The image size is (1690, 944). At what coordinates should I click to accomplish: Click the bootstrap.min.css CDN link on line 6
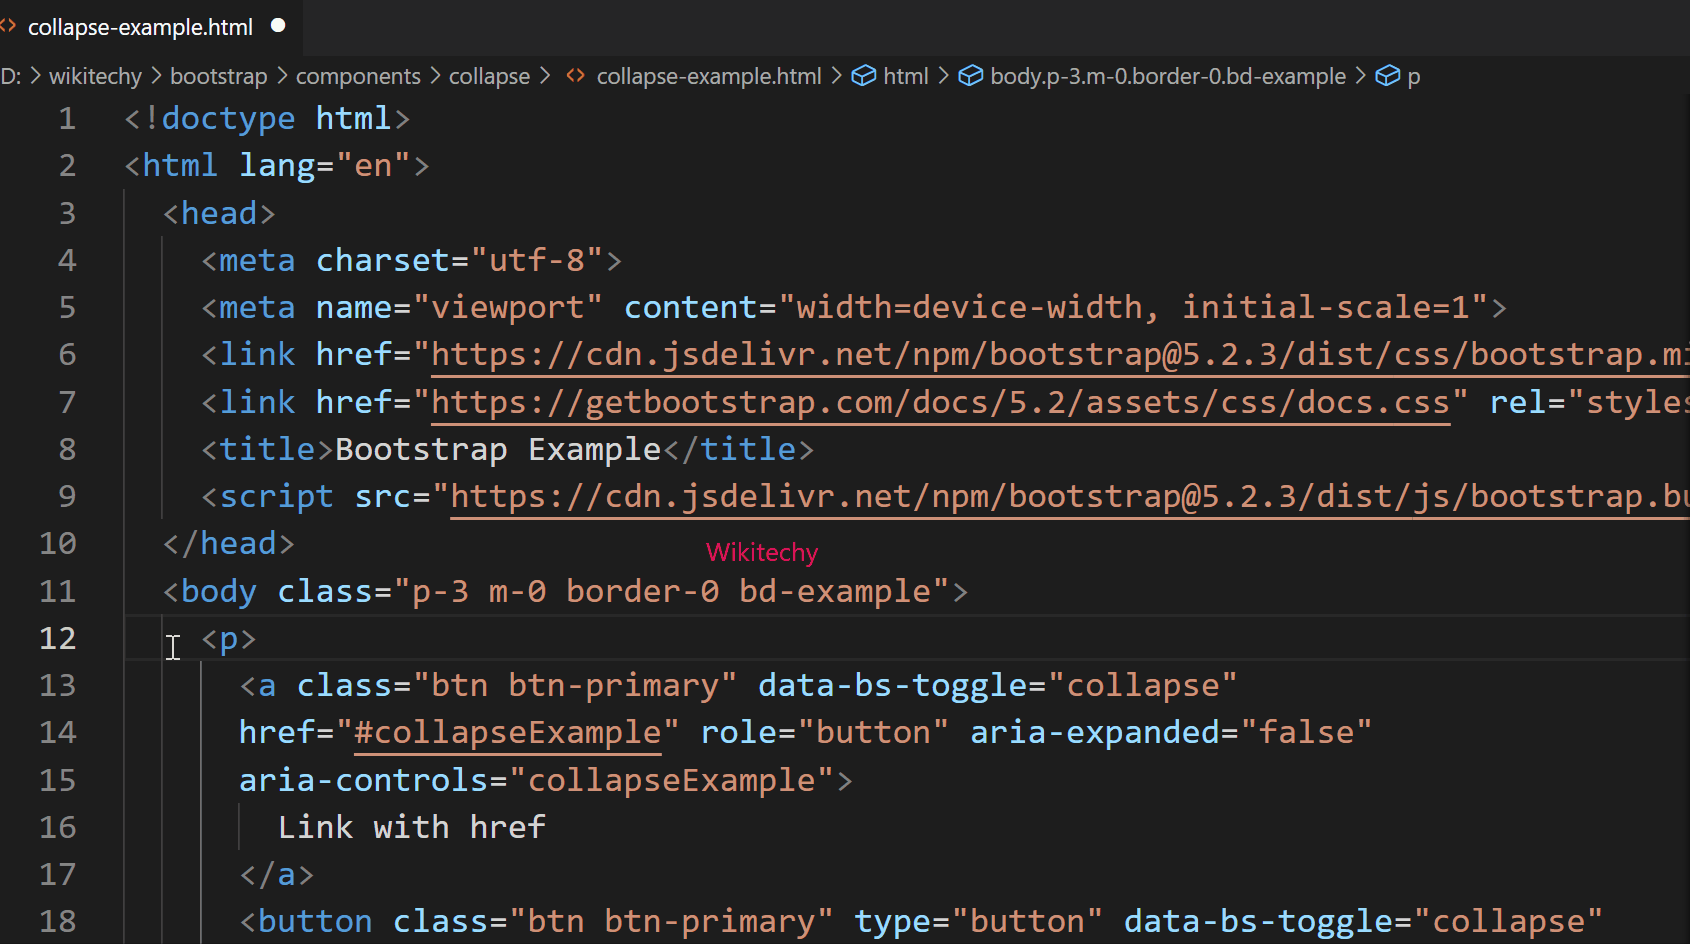pos(1000,353)
